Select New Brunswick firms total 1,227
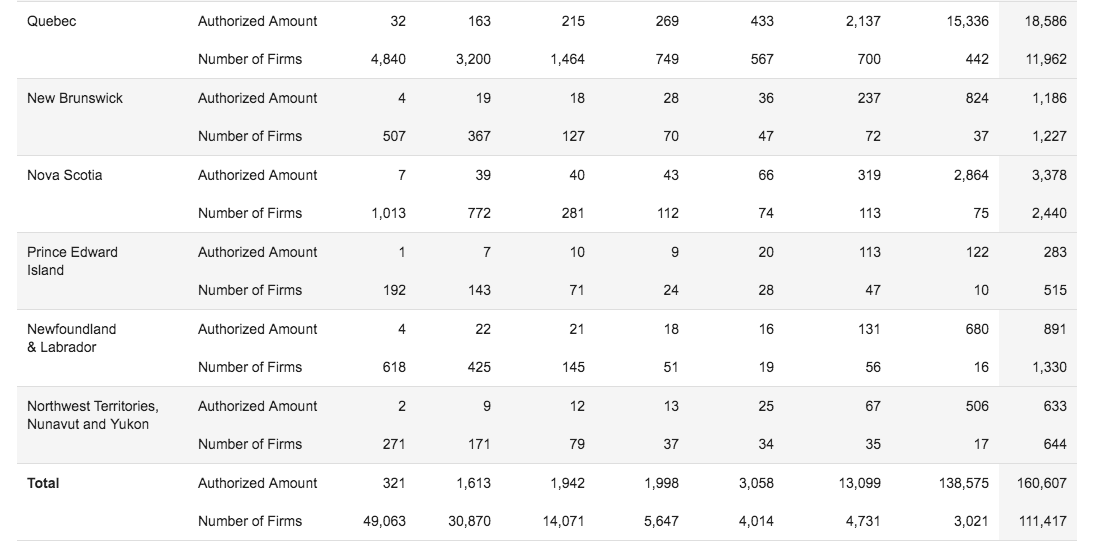This screenshot has height=552, width=1094. click(1049, 137)
